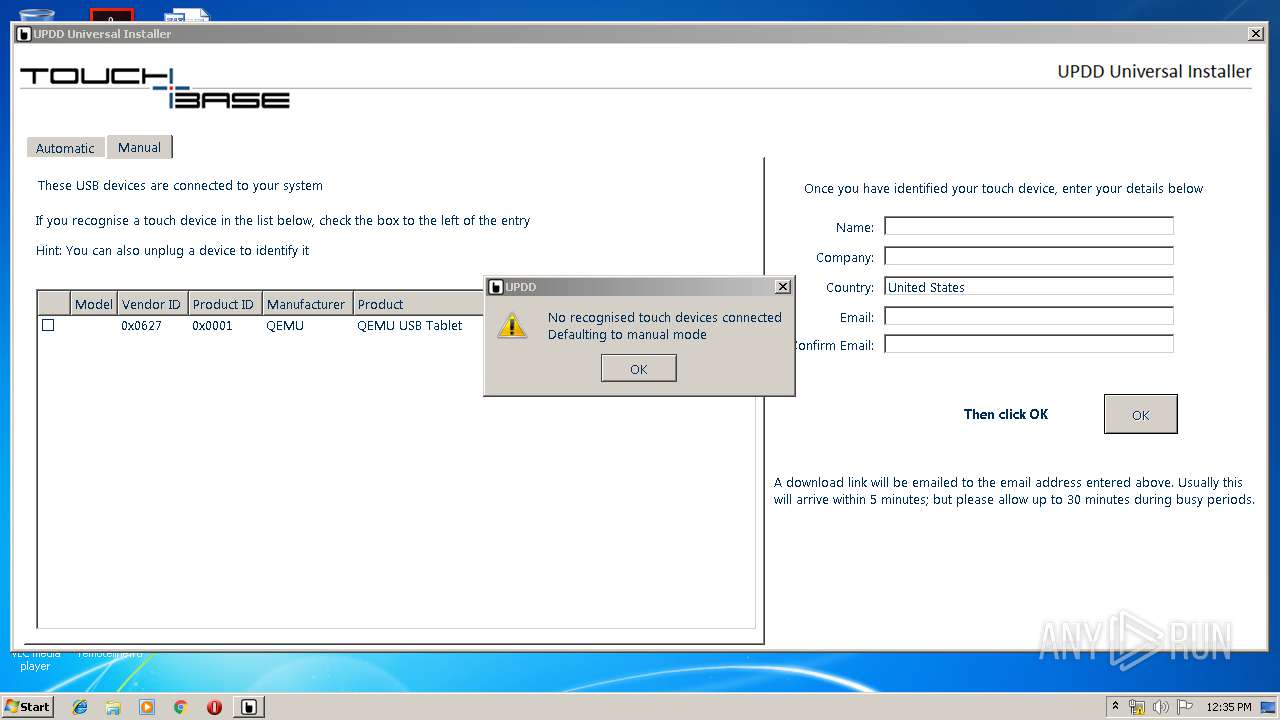The width and height of the screenshot is (1280, 720).
Task: Click the Touch-Base logo
Action: tap(155, 88)
